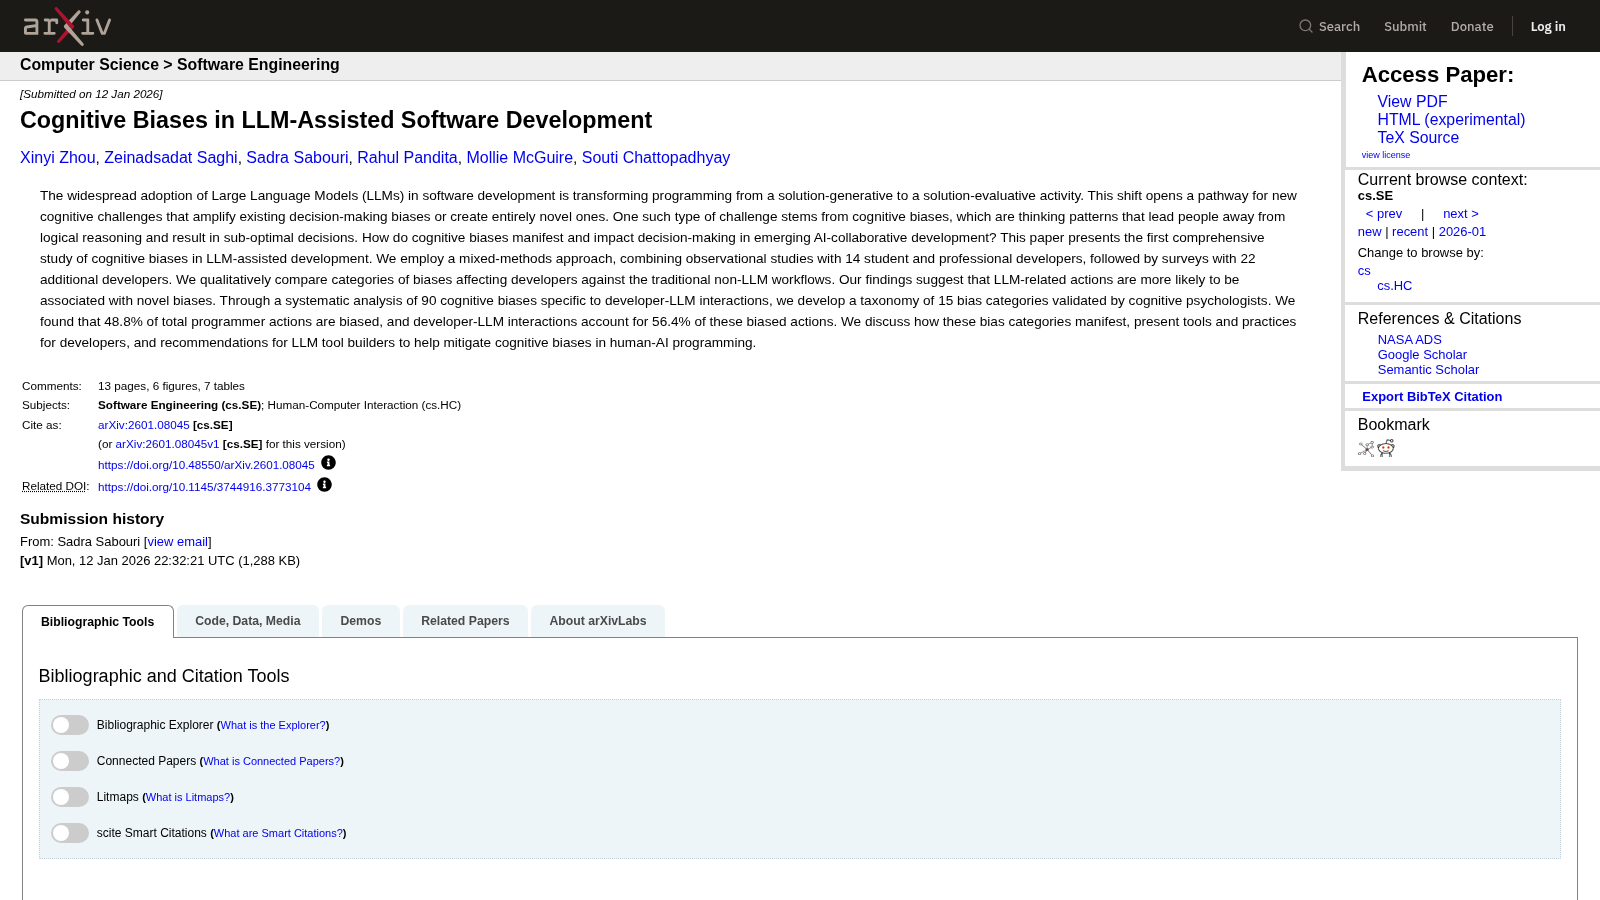Open author Mollie McGuire link
The width and height of the screenshot is (1600, 900).
coord(520,158)
